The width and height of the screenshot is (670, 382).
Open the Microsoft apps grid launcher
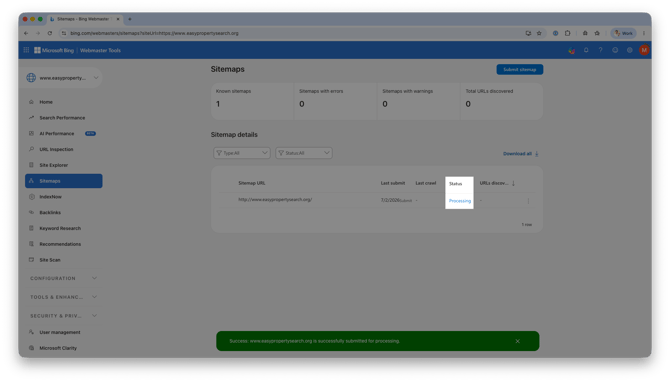tap(26, 50)
